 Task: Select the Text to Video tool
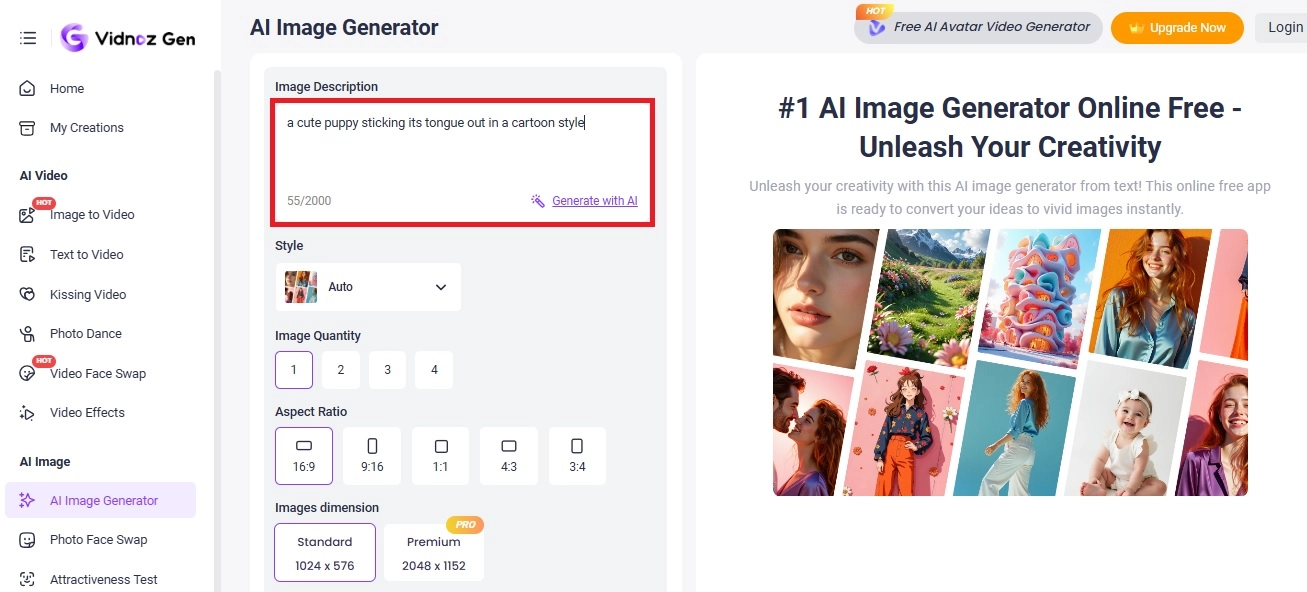tap(87, 254)
